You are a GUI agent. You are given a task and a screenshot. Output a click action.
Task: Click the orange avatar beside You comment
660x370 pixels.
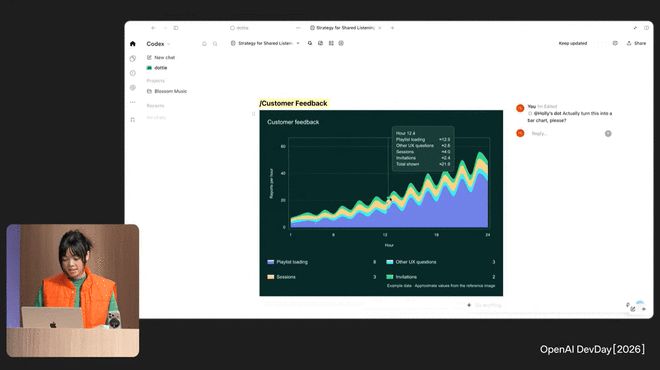pyautogui.click(x=520, y=108)
